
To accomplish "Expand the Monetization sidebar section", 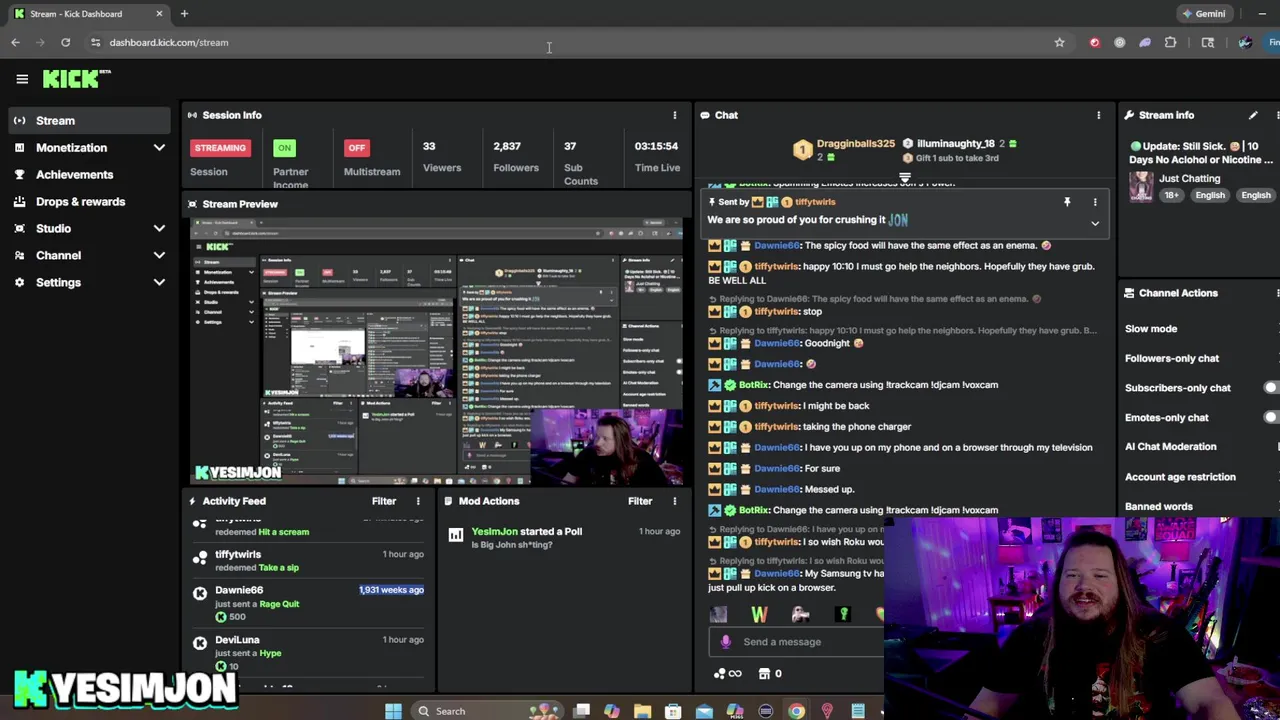I will point(159,148).
